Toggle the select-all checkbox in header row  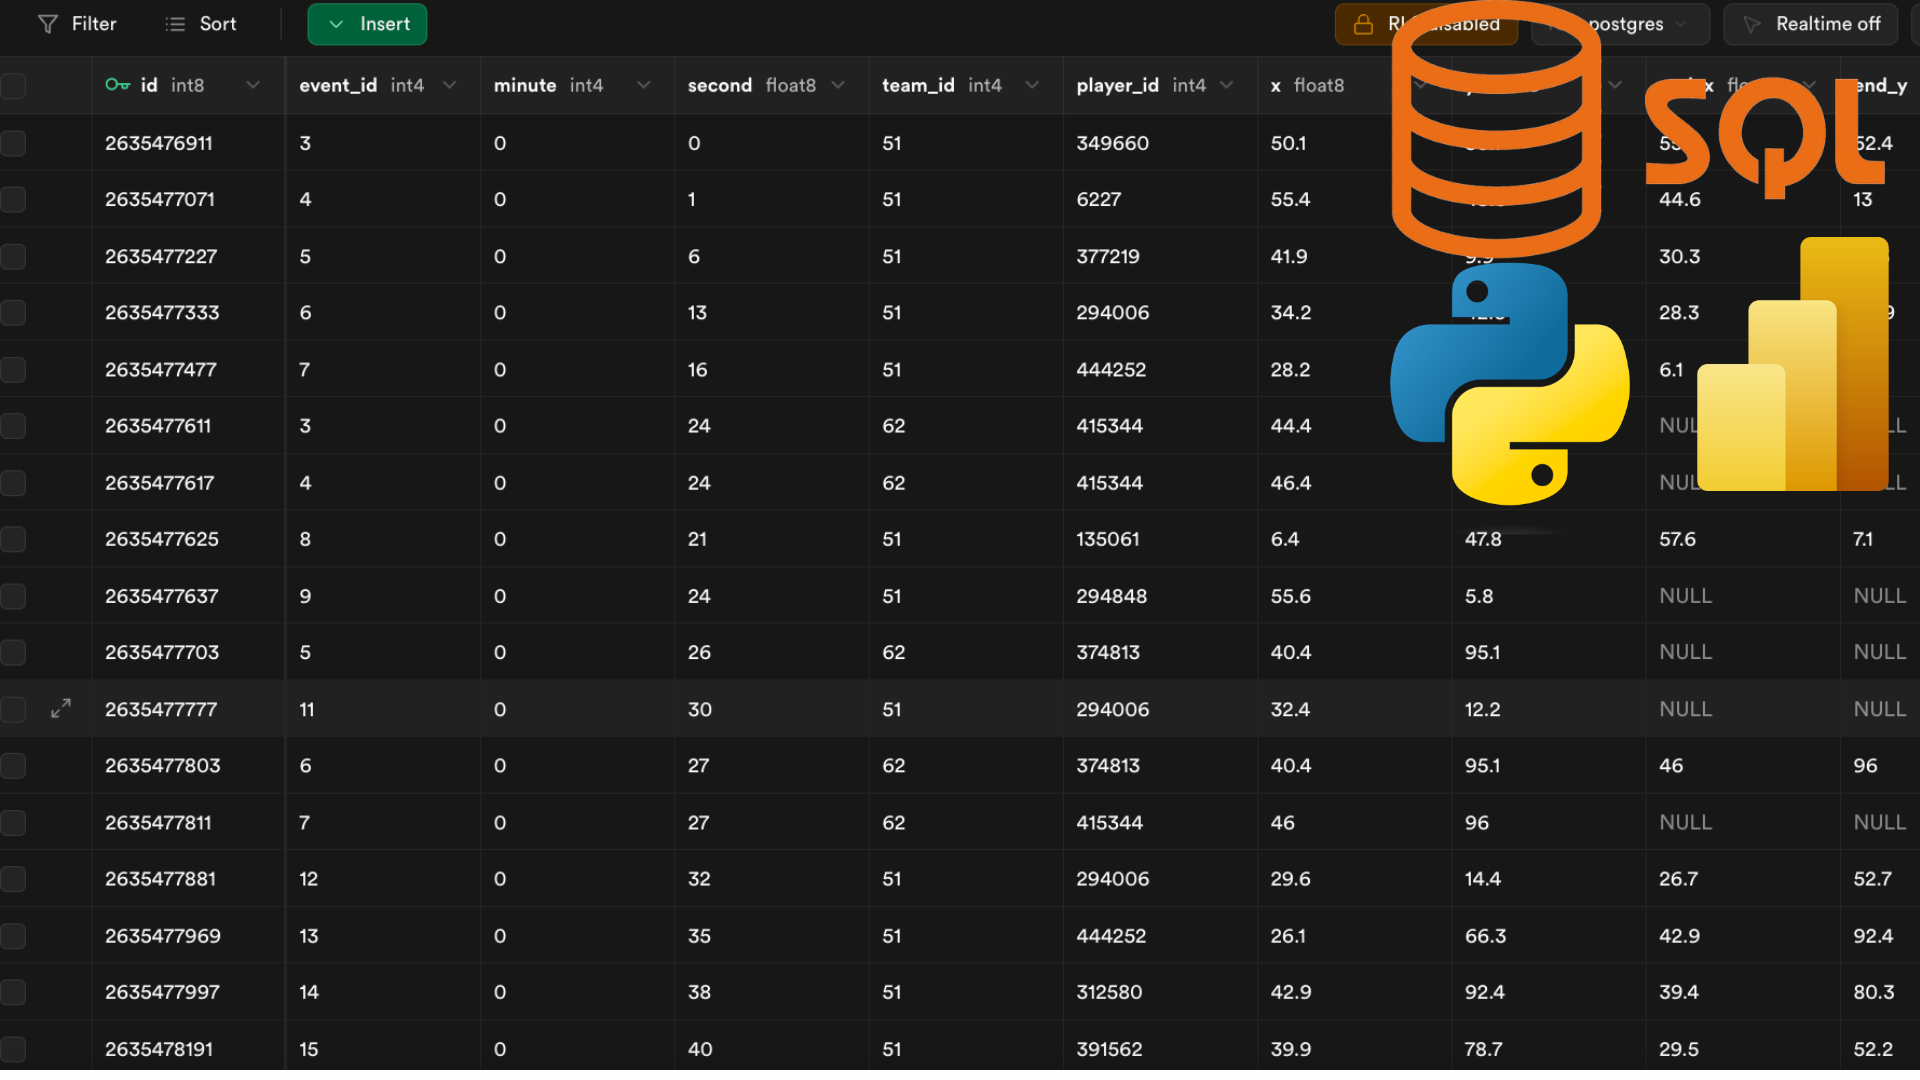pyautogui.click(x=13, y=86)
